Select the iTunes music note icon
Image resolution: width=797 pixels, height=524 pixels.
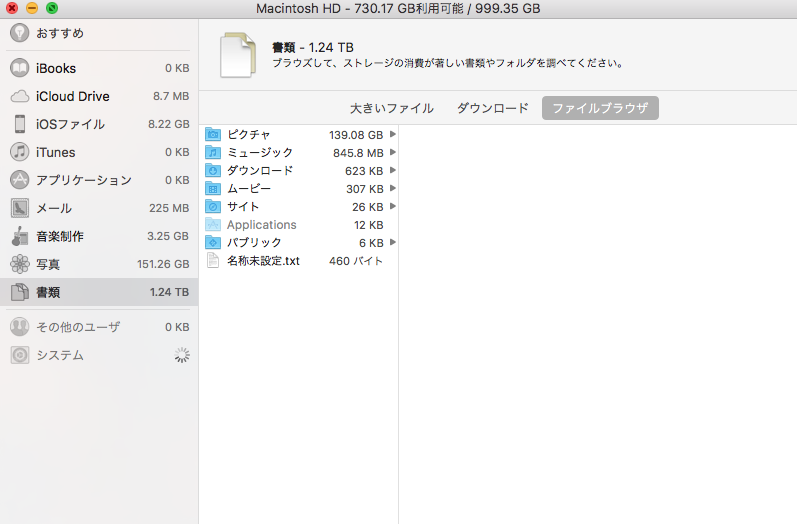19,152
